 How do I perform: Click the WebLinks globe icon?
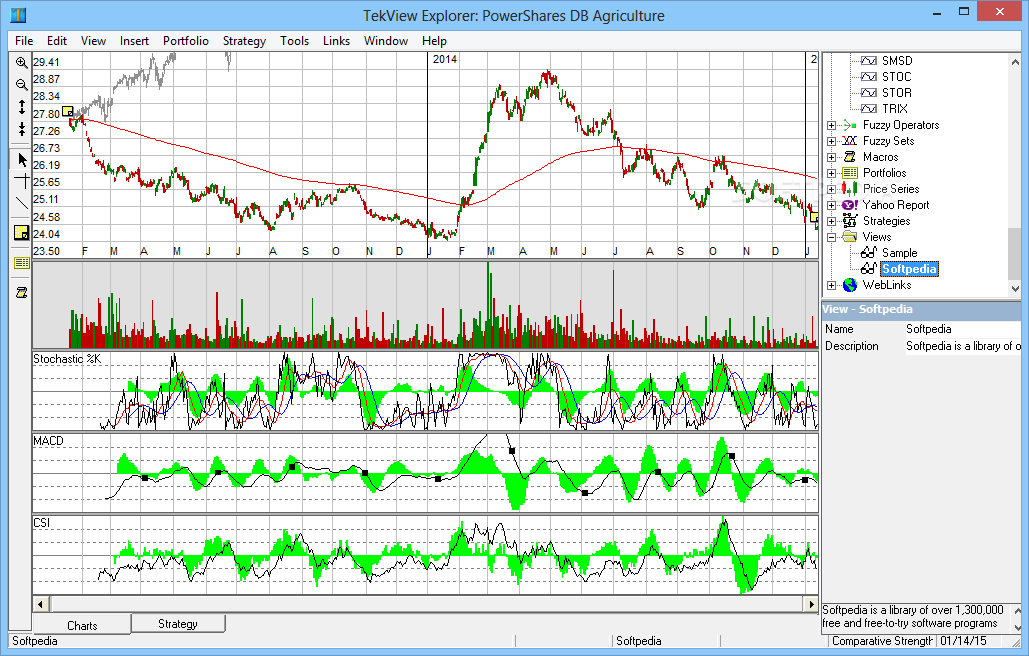(x=850, y=285)
